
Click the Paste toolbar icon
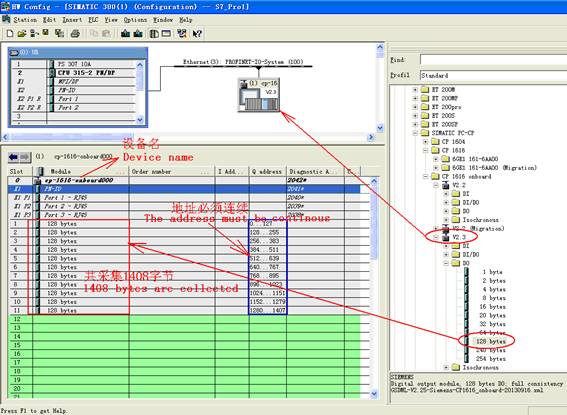pyautogui.click(x=106, y=34)
